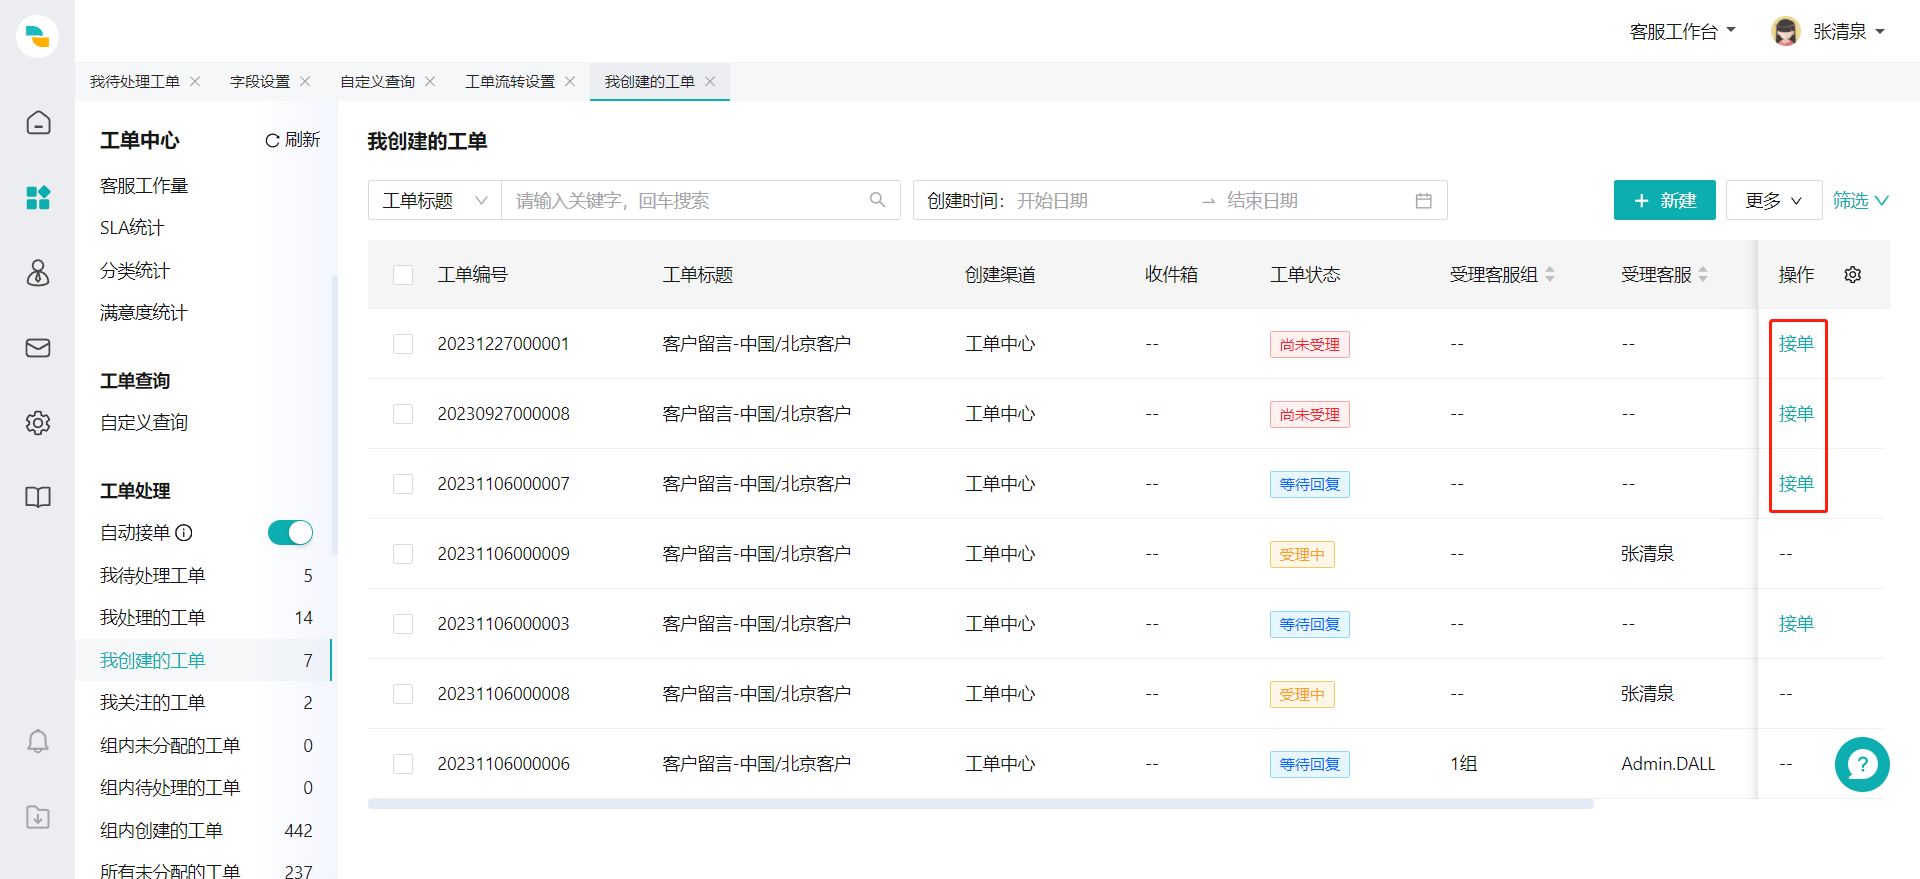This screenshot has width=1920, height=879.
Task: Switch to 工单流转设置 tab
Action: point(510,81)
